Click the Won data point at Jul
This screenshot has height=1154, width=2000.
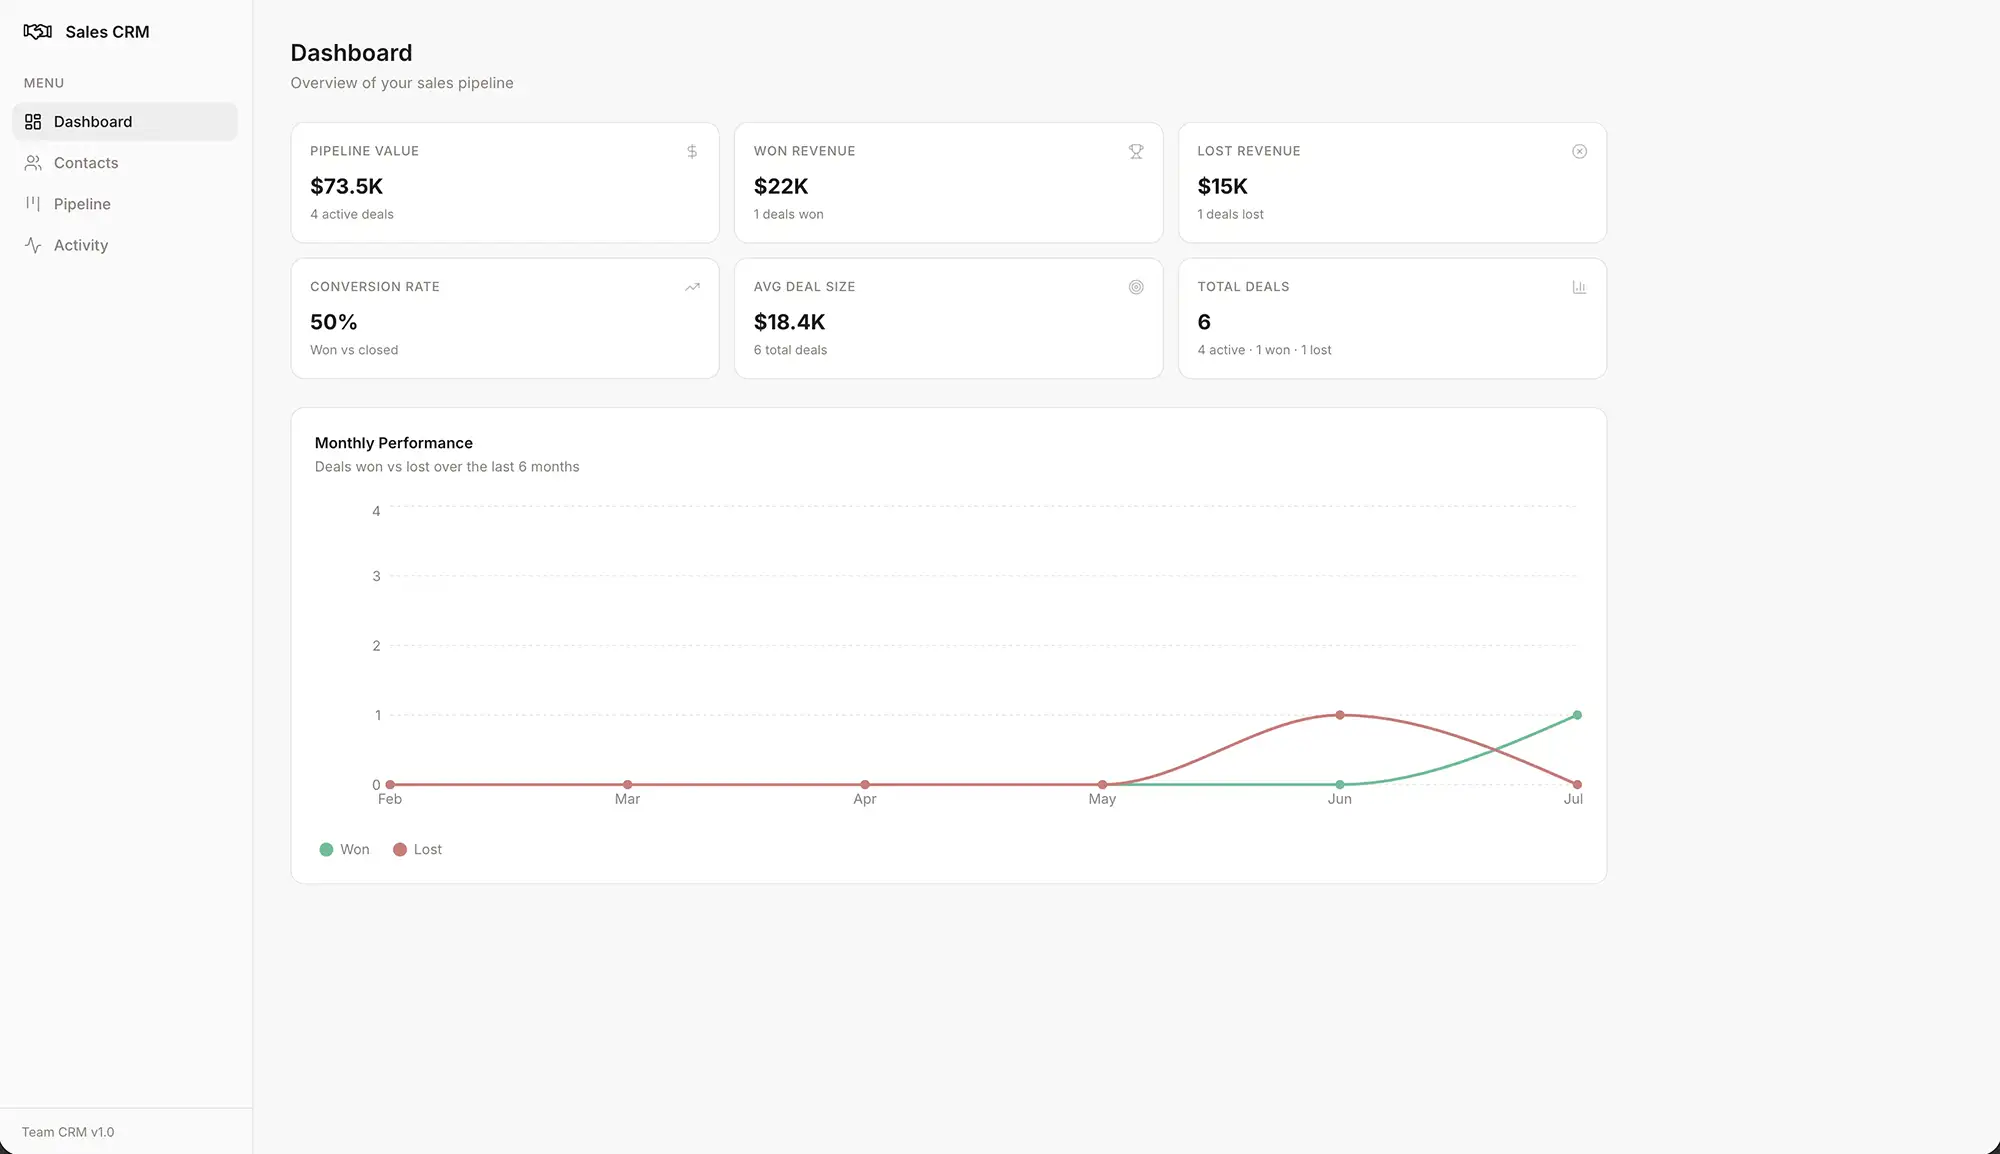coord(1577,715)
